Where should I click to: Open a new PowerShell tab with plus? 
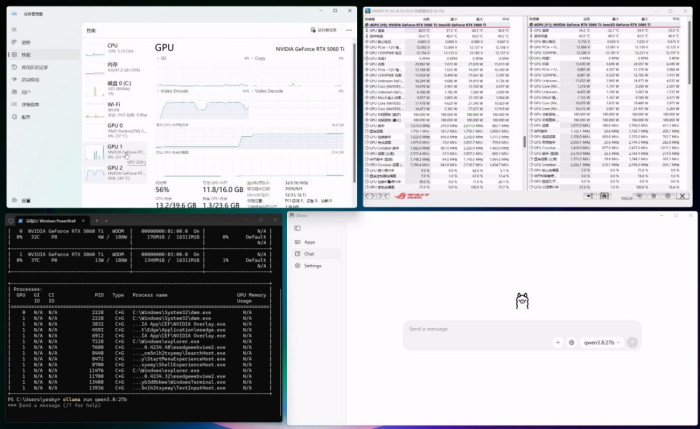click(x=96, y=221)
